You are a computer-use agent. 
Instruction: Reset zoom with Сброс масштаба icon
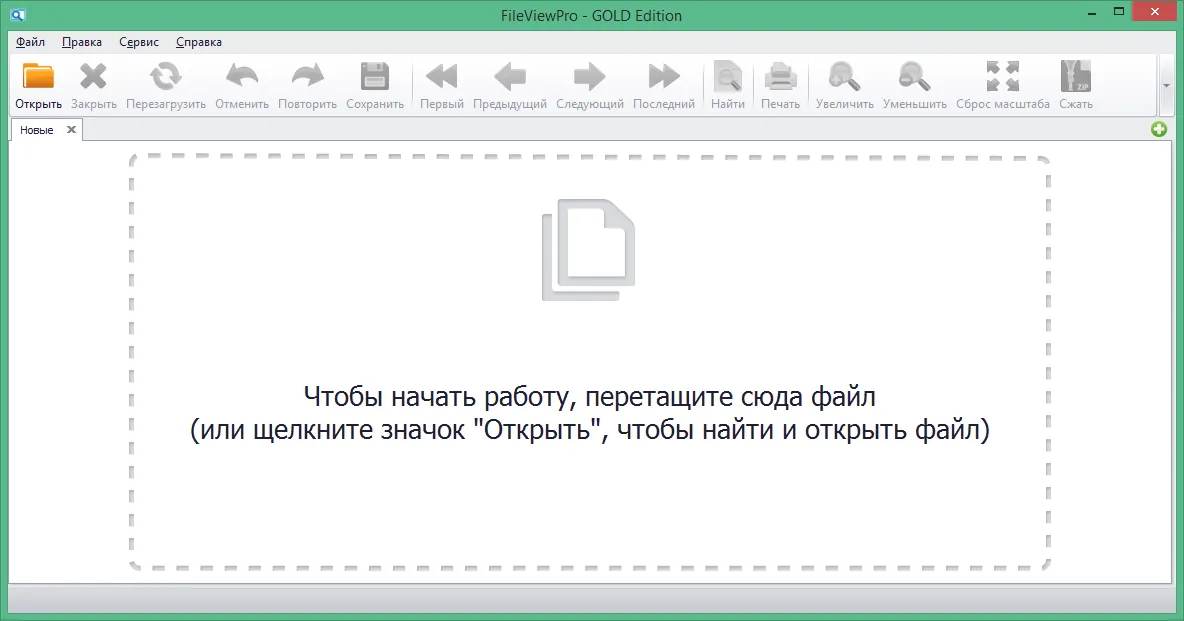click(x=1003, y=77)
